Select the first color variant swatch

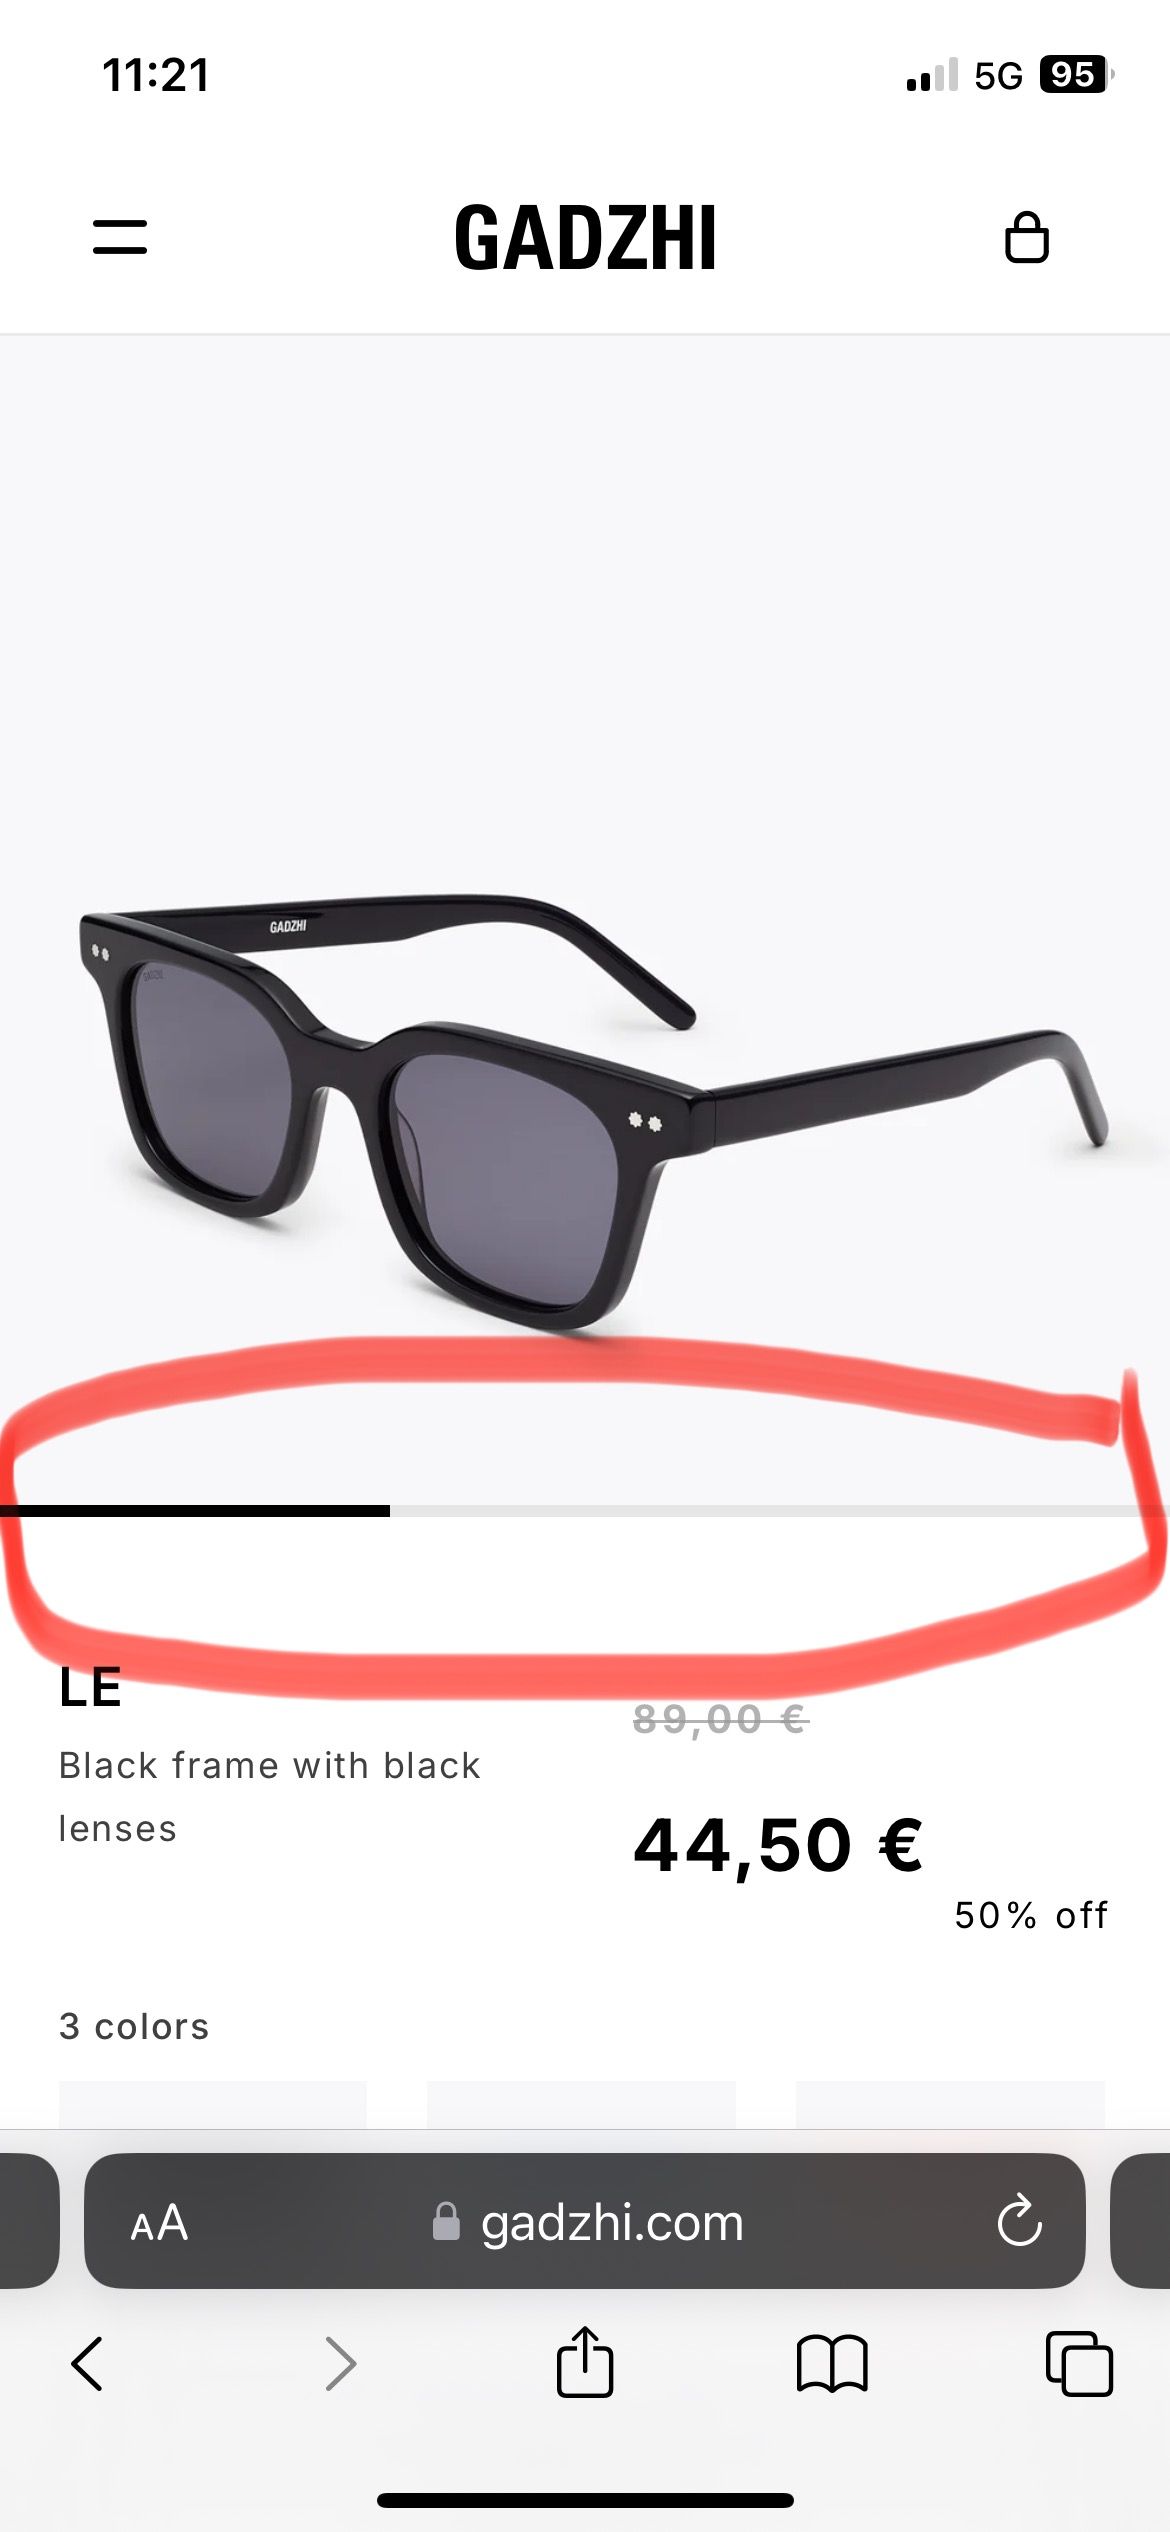click(213, 2105)
